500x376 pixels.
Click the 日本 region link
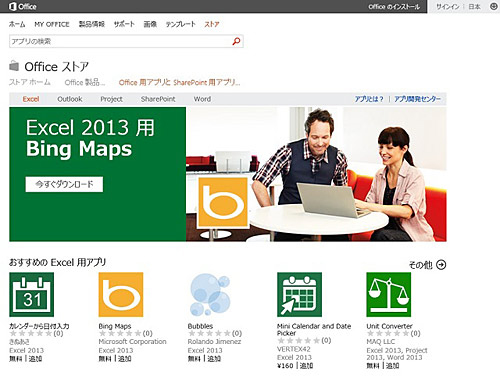[474, 6]
